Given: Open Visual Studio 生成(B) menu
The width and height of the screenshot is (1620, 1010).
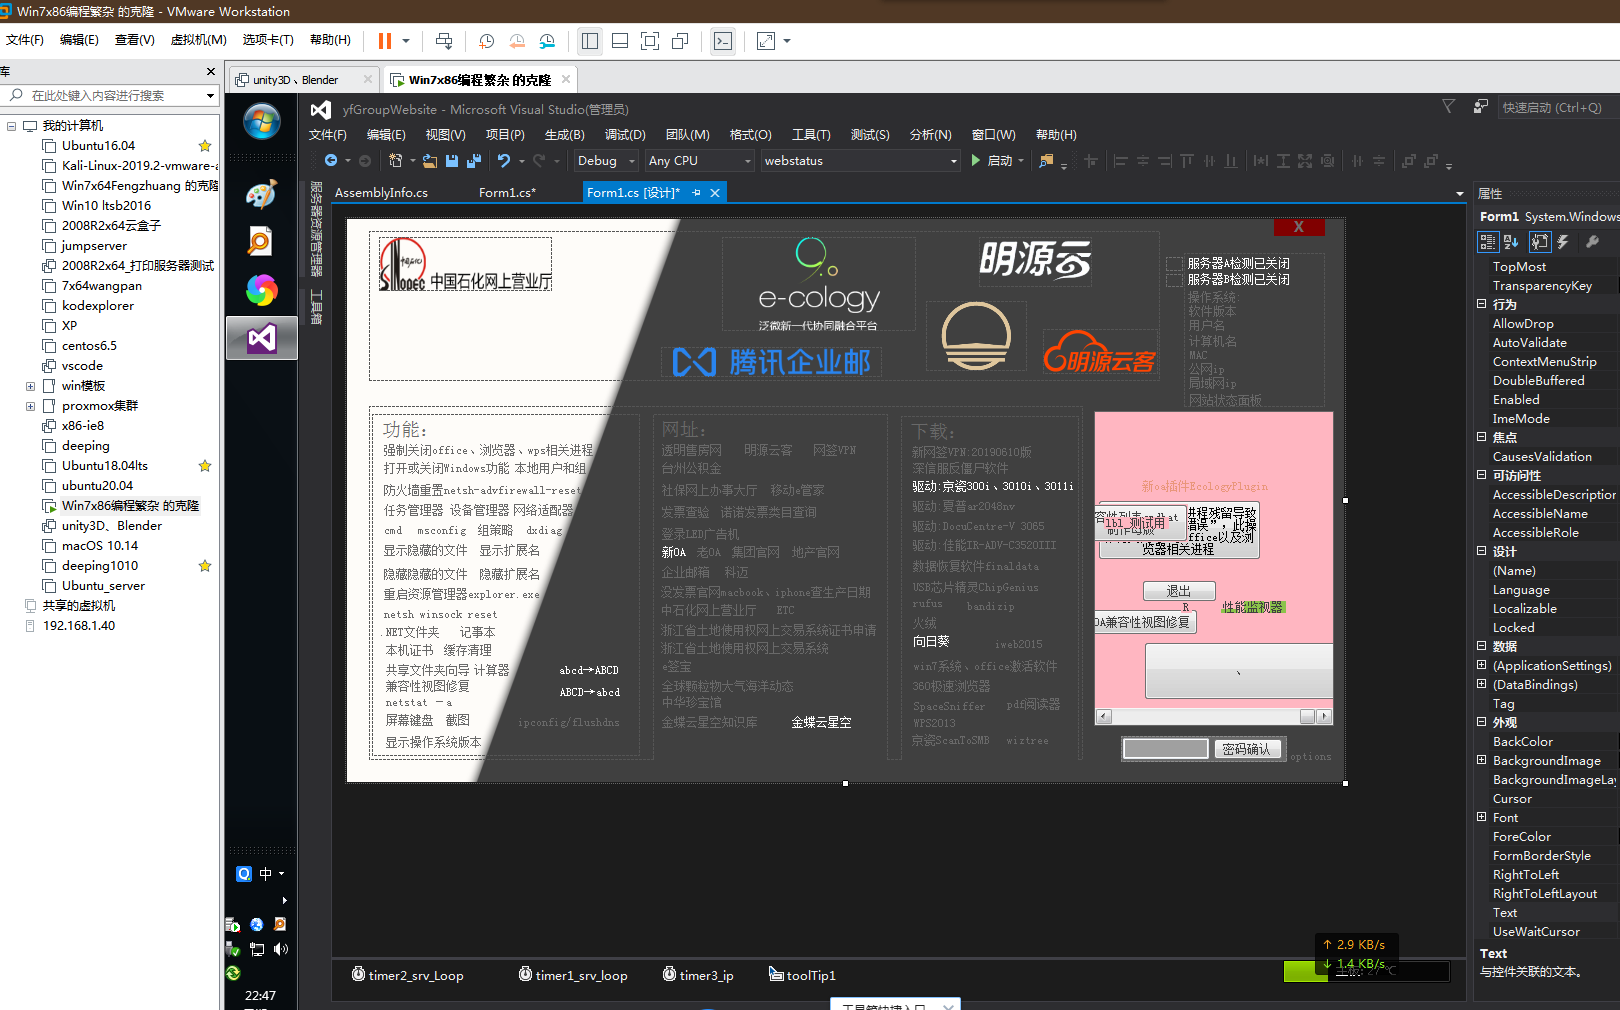Looking at the screenshot, I should coord(565,135).
